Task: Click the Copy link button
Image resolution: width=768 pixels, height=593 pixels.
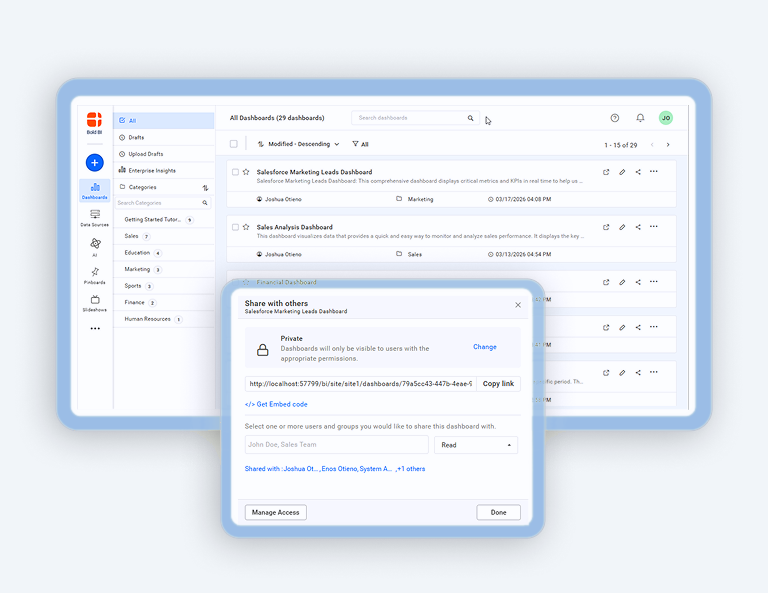Action: point(498,384)
